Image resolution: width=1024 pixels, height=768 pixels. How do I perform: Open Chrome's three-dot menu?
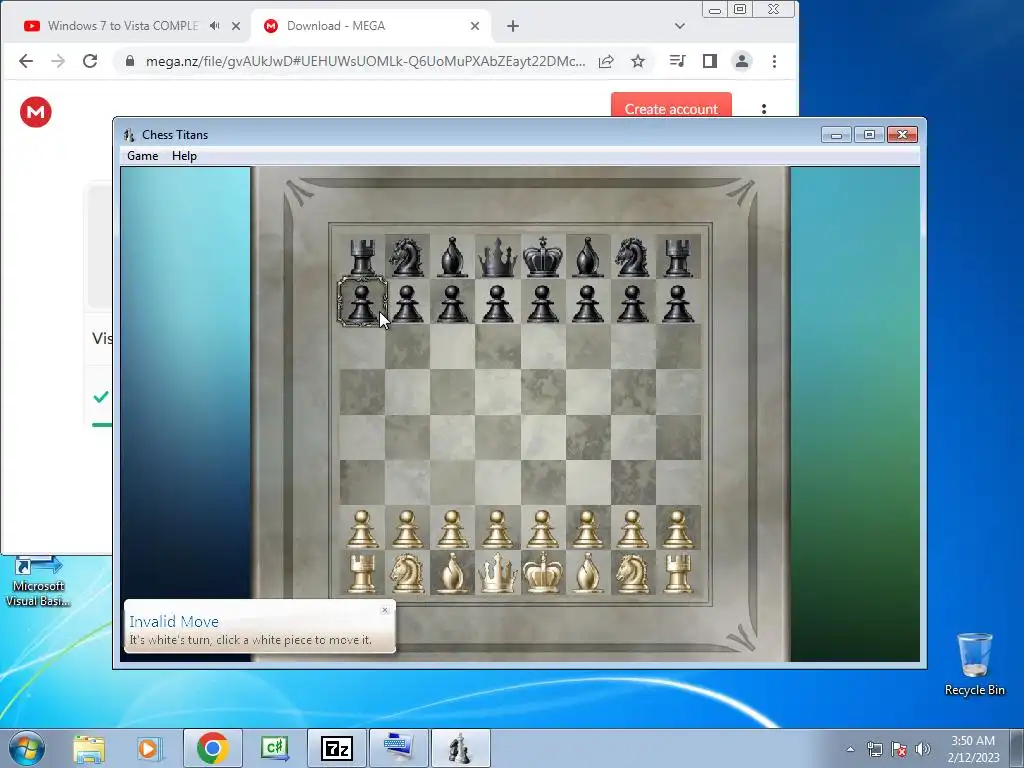774,61
